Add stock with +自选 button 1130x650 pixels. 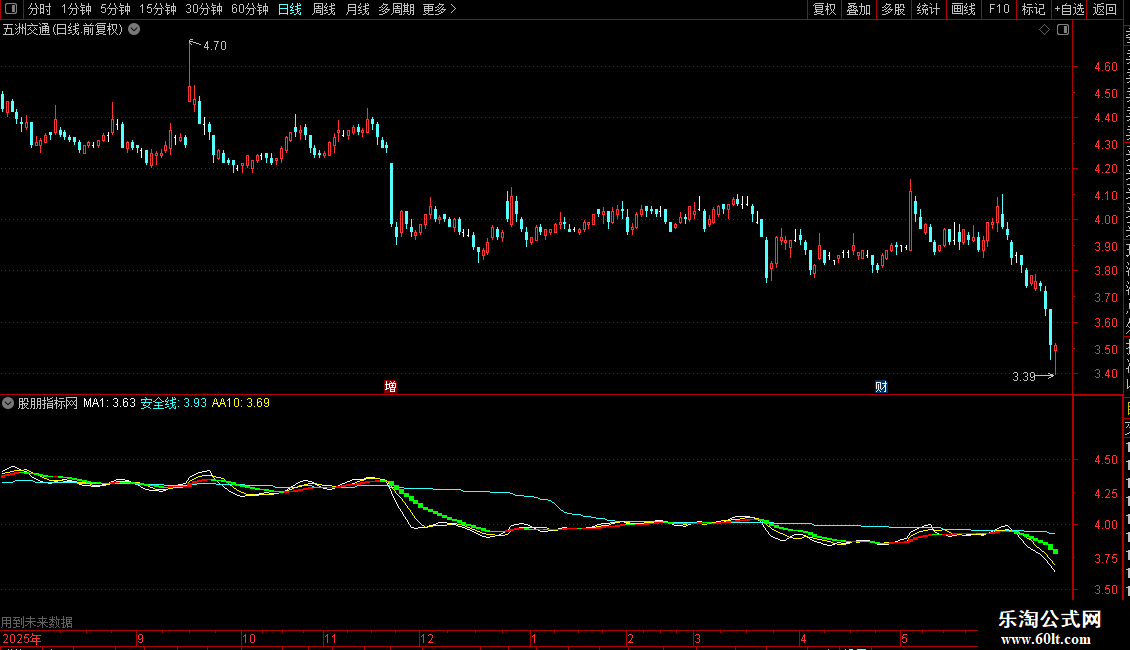[1069, 9]
